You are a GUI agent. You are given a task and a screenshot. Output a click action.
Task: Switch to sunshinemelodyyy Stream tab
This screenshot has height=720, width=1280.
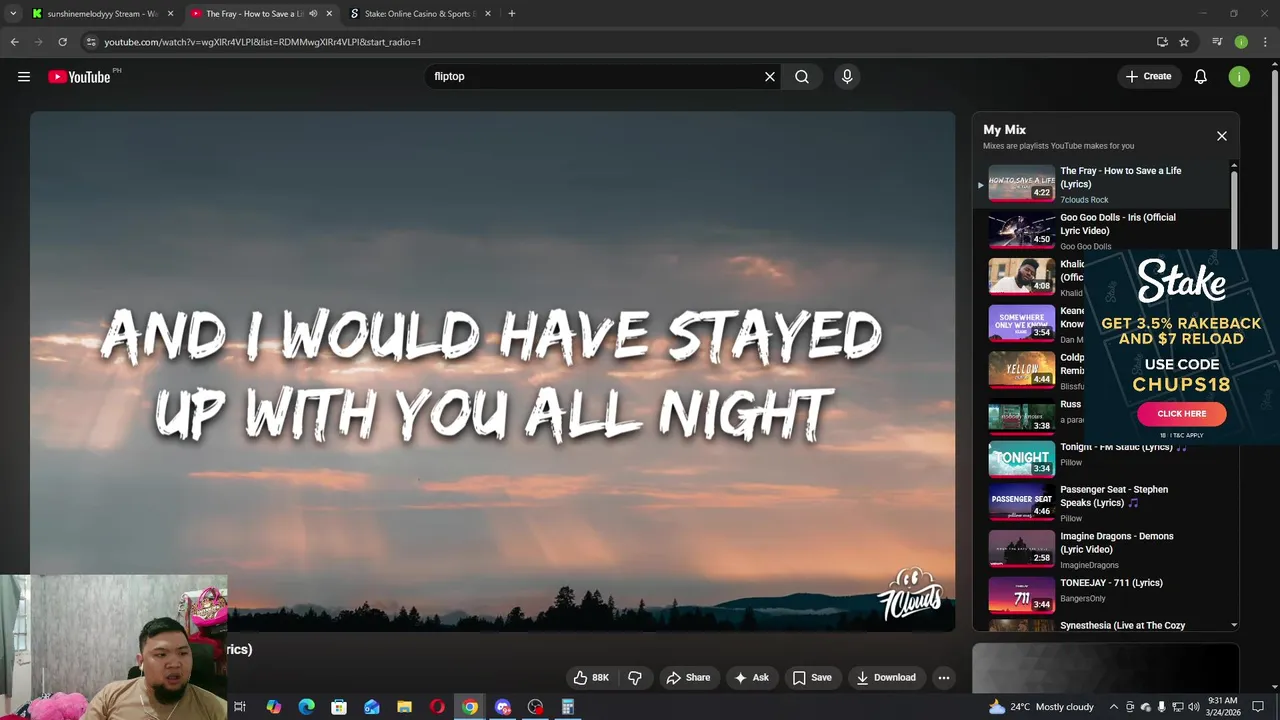tap(100, 14)
